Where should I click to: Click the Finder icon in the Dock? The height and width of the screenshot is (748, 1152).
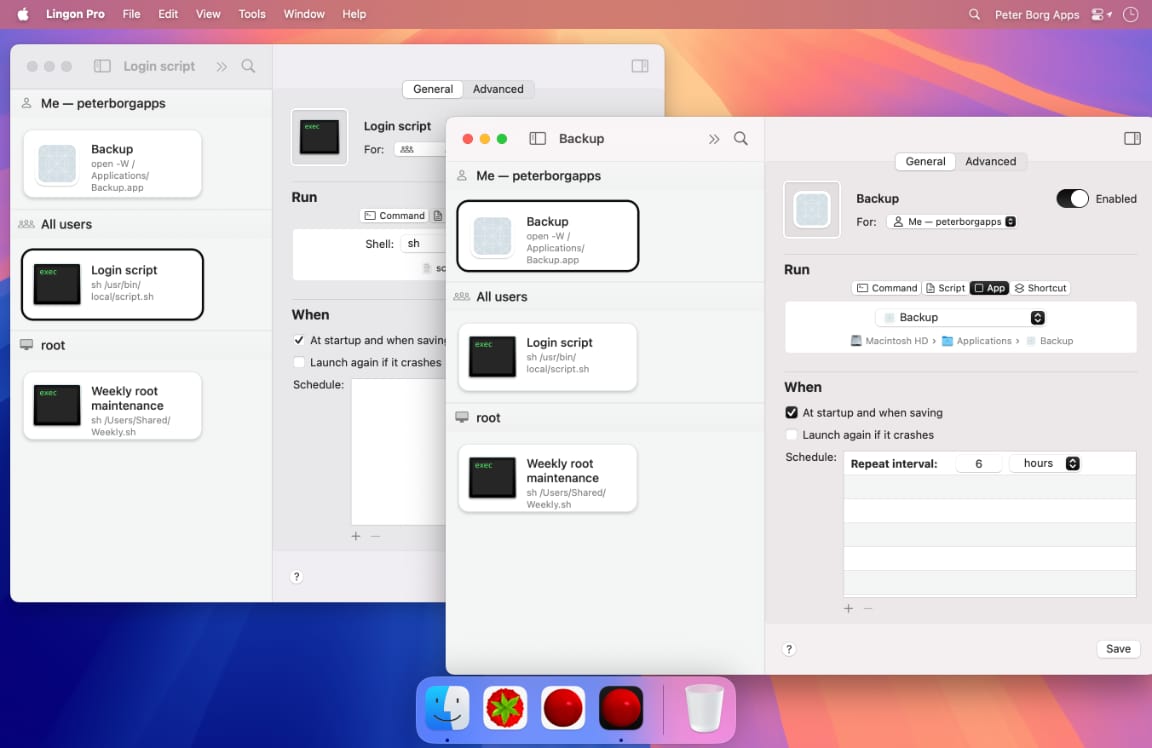click(446, 707)
